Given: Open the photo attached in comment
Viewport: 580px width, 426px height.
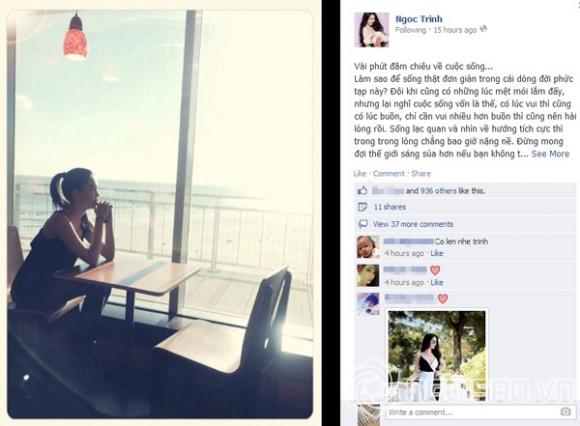Looking at the screenshot, I should 437,355.
